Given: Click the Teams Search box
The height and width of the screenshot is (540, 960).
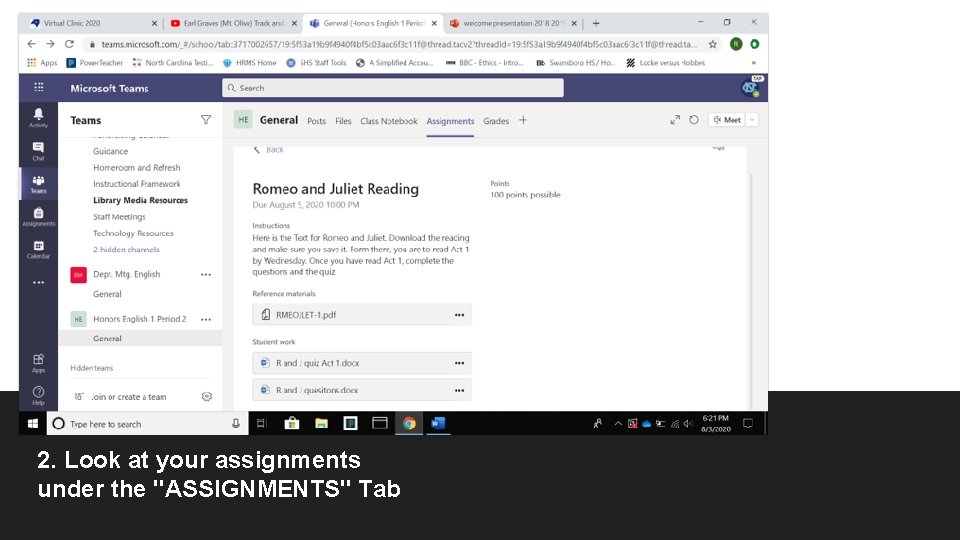Looking at the screenshot, I should point(392,88).
